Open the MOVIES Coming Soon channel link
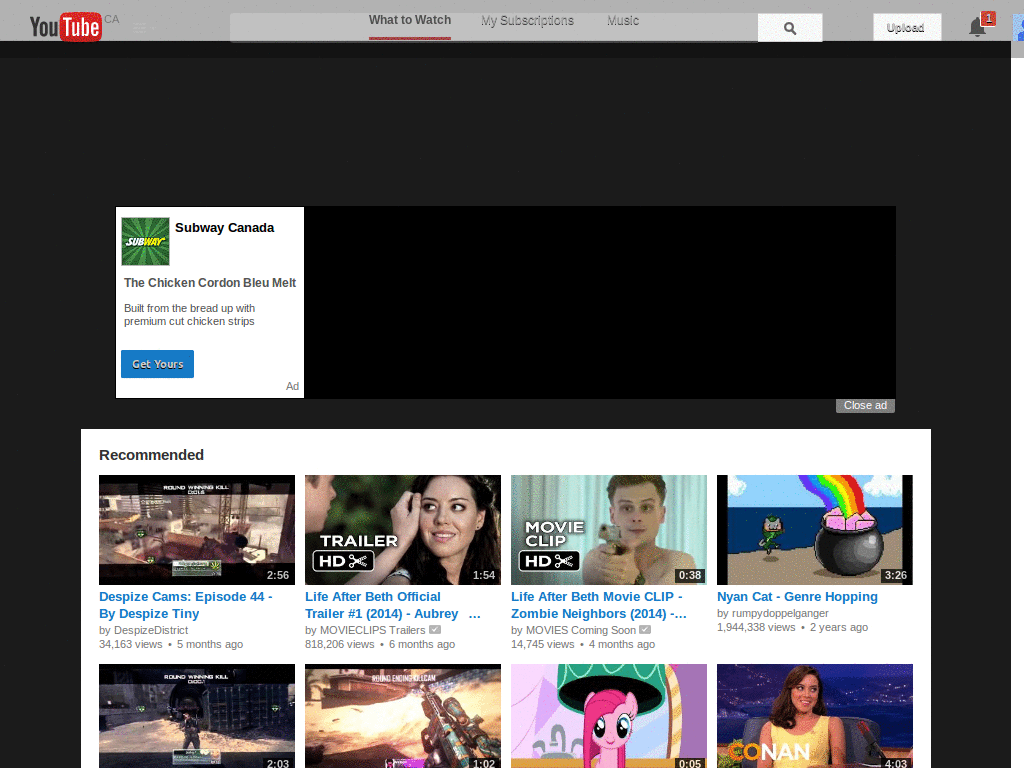 581,630
